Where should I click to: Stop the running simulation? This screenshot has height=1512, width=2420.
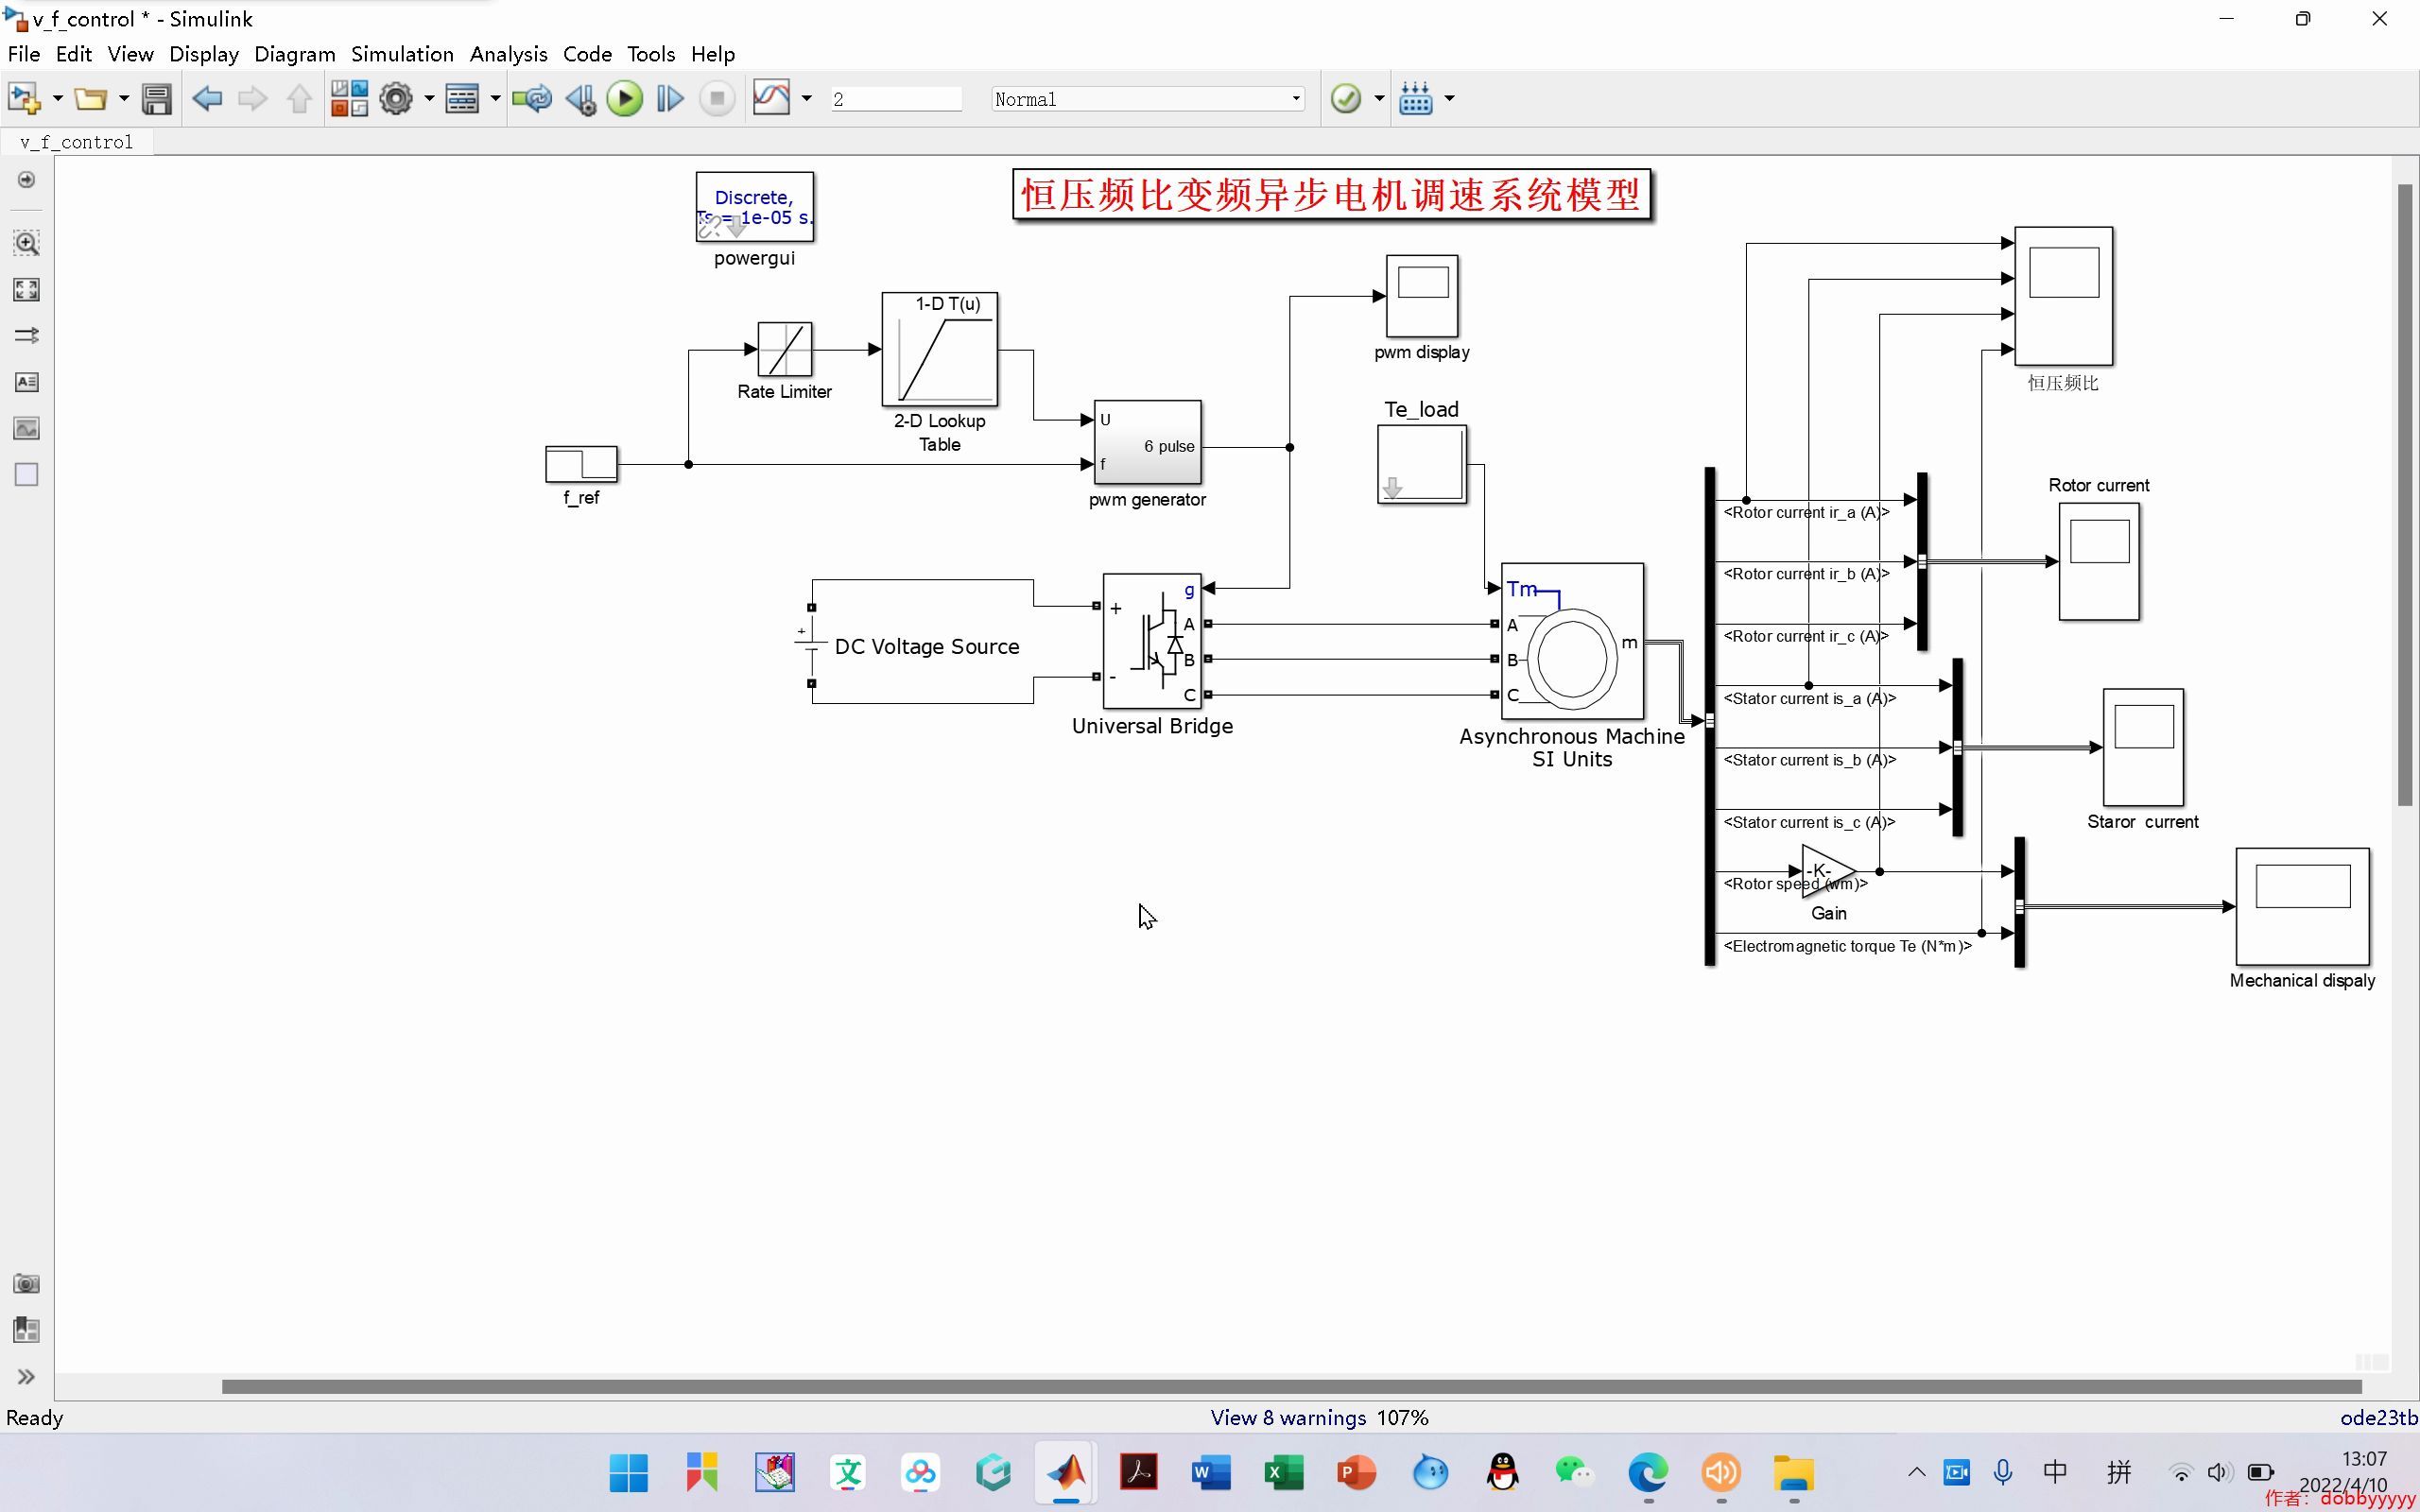(x=717, y=97)
